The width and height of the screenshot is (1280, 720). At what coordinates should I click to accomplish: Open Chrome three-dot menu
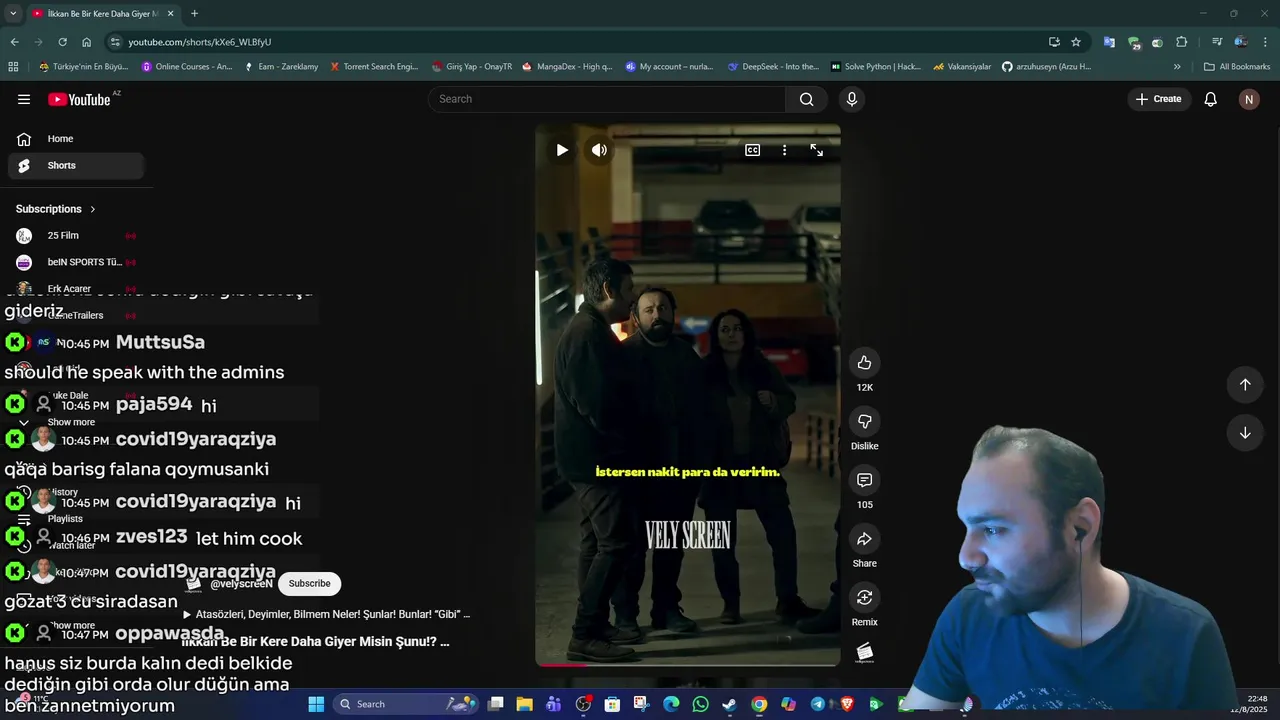pos(1265,42)
